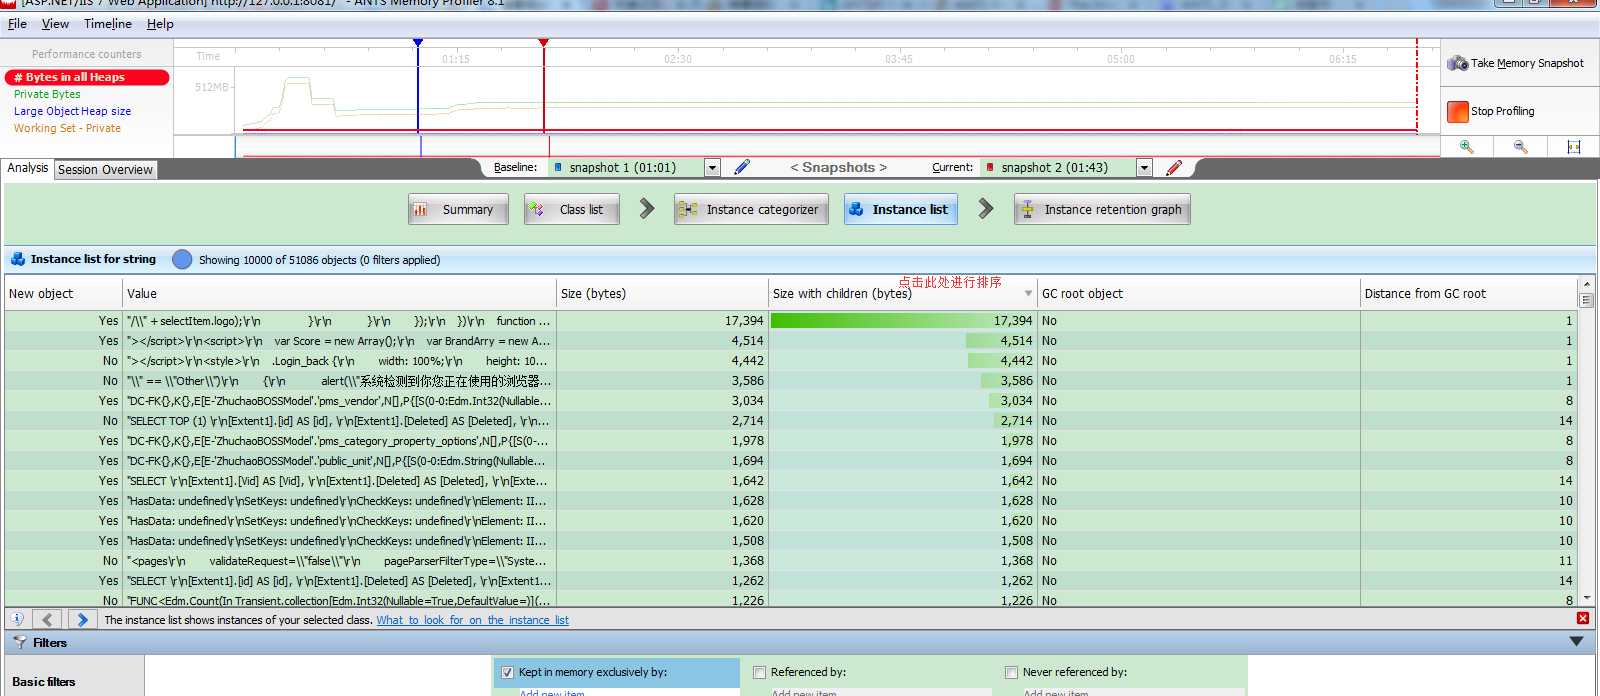Select row with value Login_back style
This screenshot has width=1600, height=696.
791,361
